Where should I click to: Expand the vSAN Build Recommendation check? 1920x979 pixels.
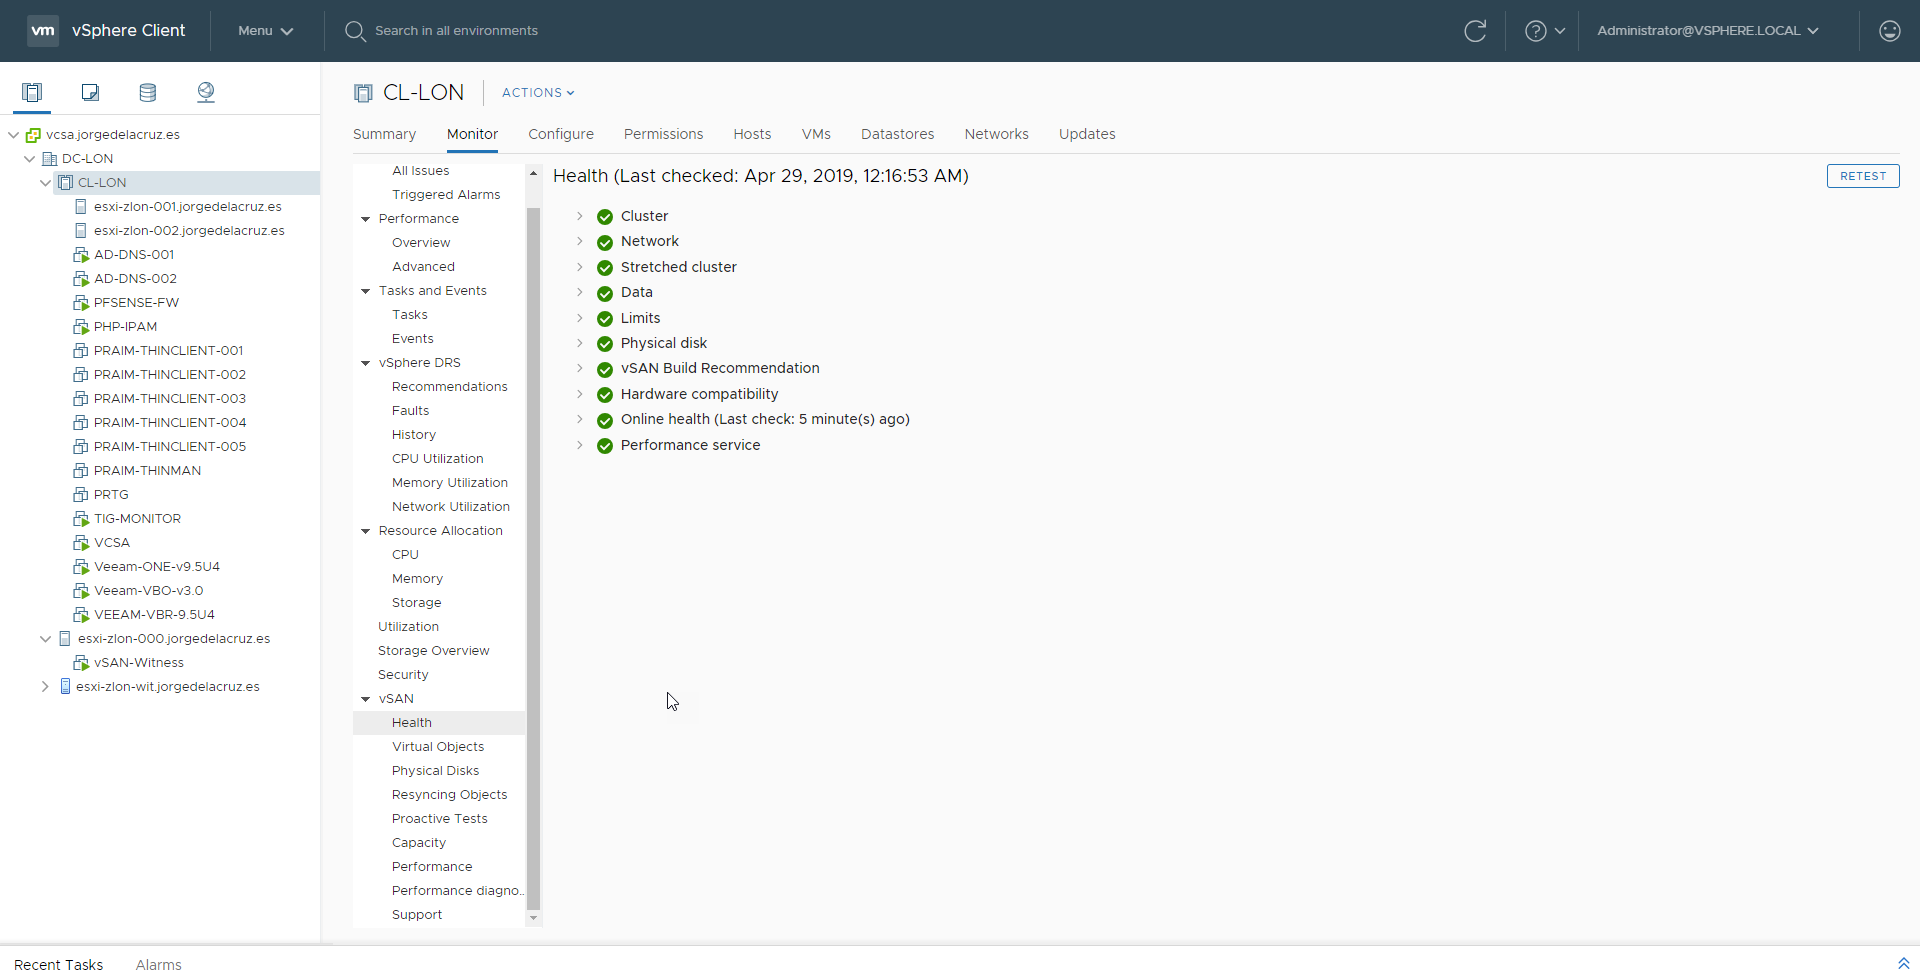coord(579,368)
